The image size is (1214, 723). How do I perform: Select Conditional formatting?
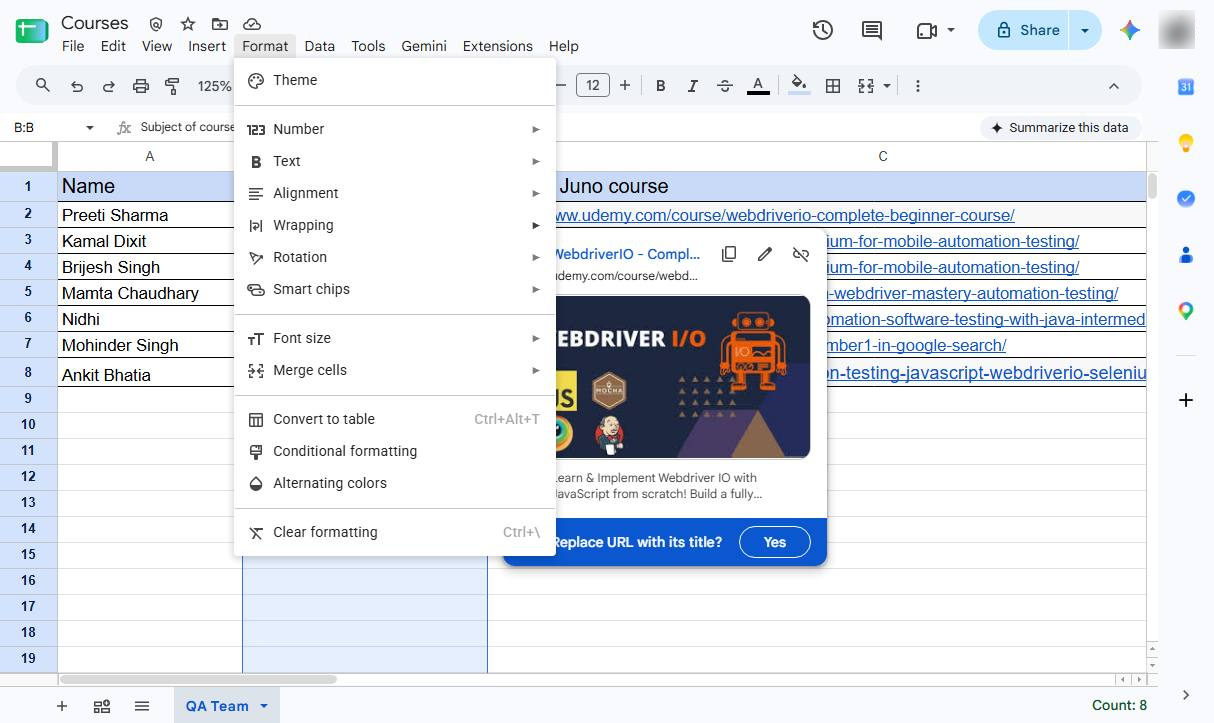pos(394,451)
